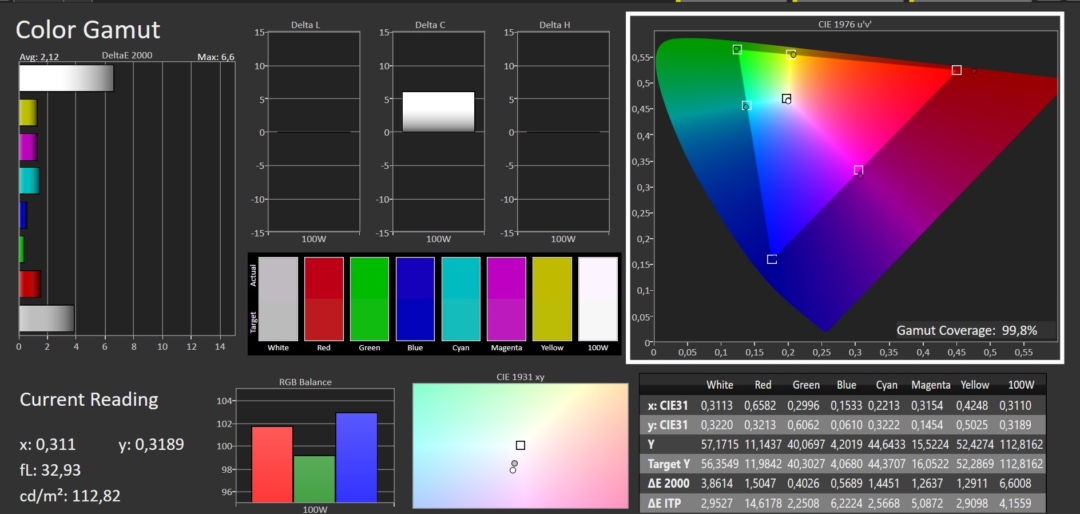Select the 100W swatch patch
This screenshot has width=1080, height=514.
pos(597,298)
